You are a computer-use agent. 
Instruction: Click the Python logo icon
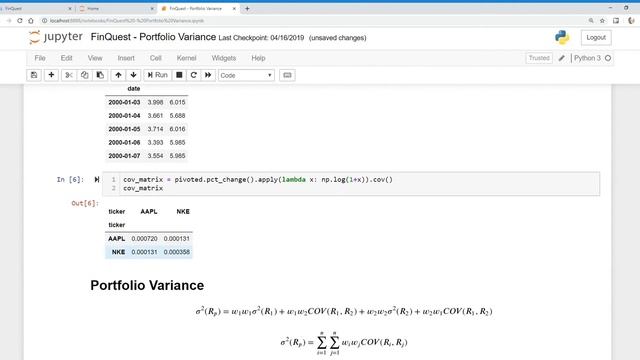[562, 38]
